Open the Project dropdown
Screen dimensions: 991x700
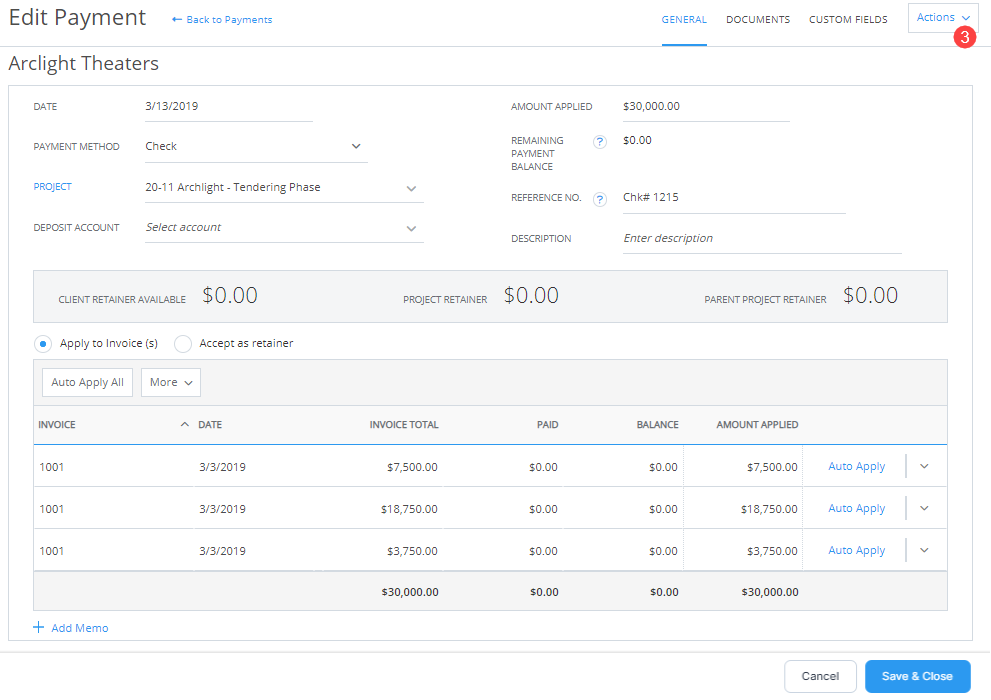[x=284, y=188]
